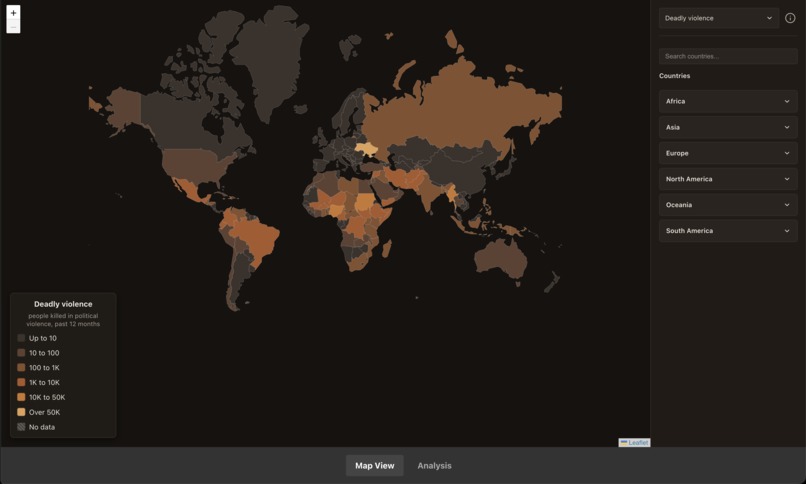
Task: Select India on the map
Action: coord(428,193)
